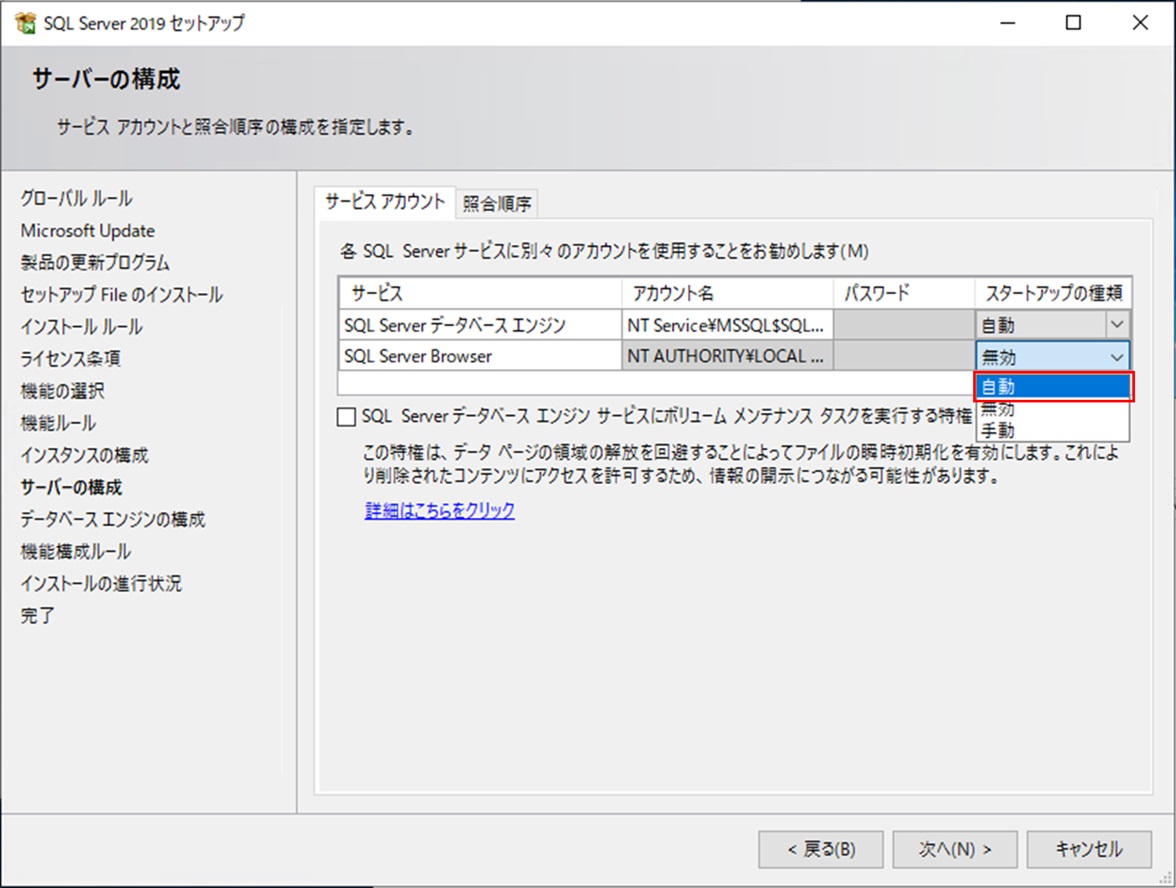Click the 次へ(N) button

[x=955, y=849]
